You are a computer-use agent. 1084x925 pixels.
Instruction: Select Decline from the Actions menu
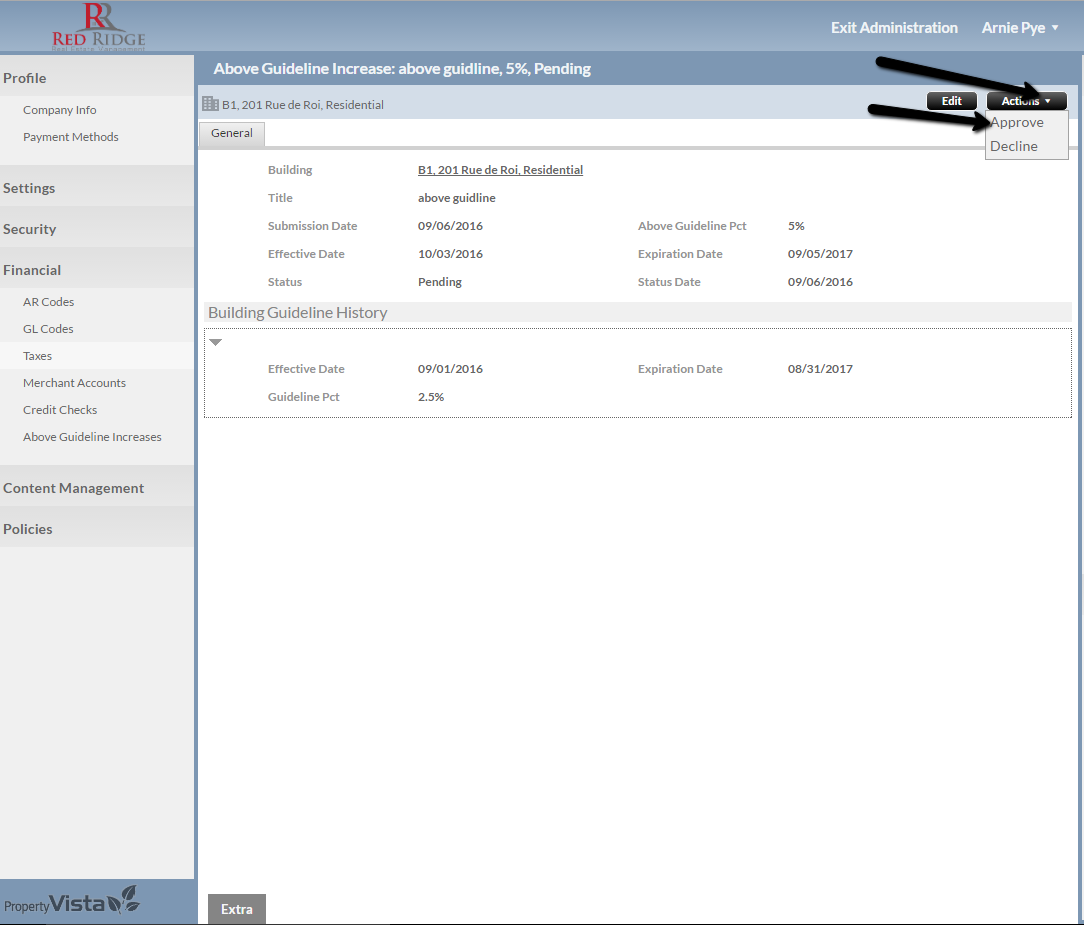click(x=1014, y=147)
